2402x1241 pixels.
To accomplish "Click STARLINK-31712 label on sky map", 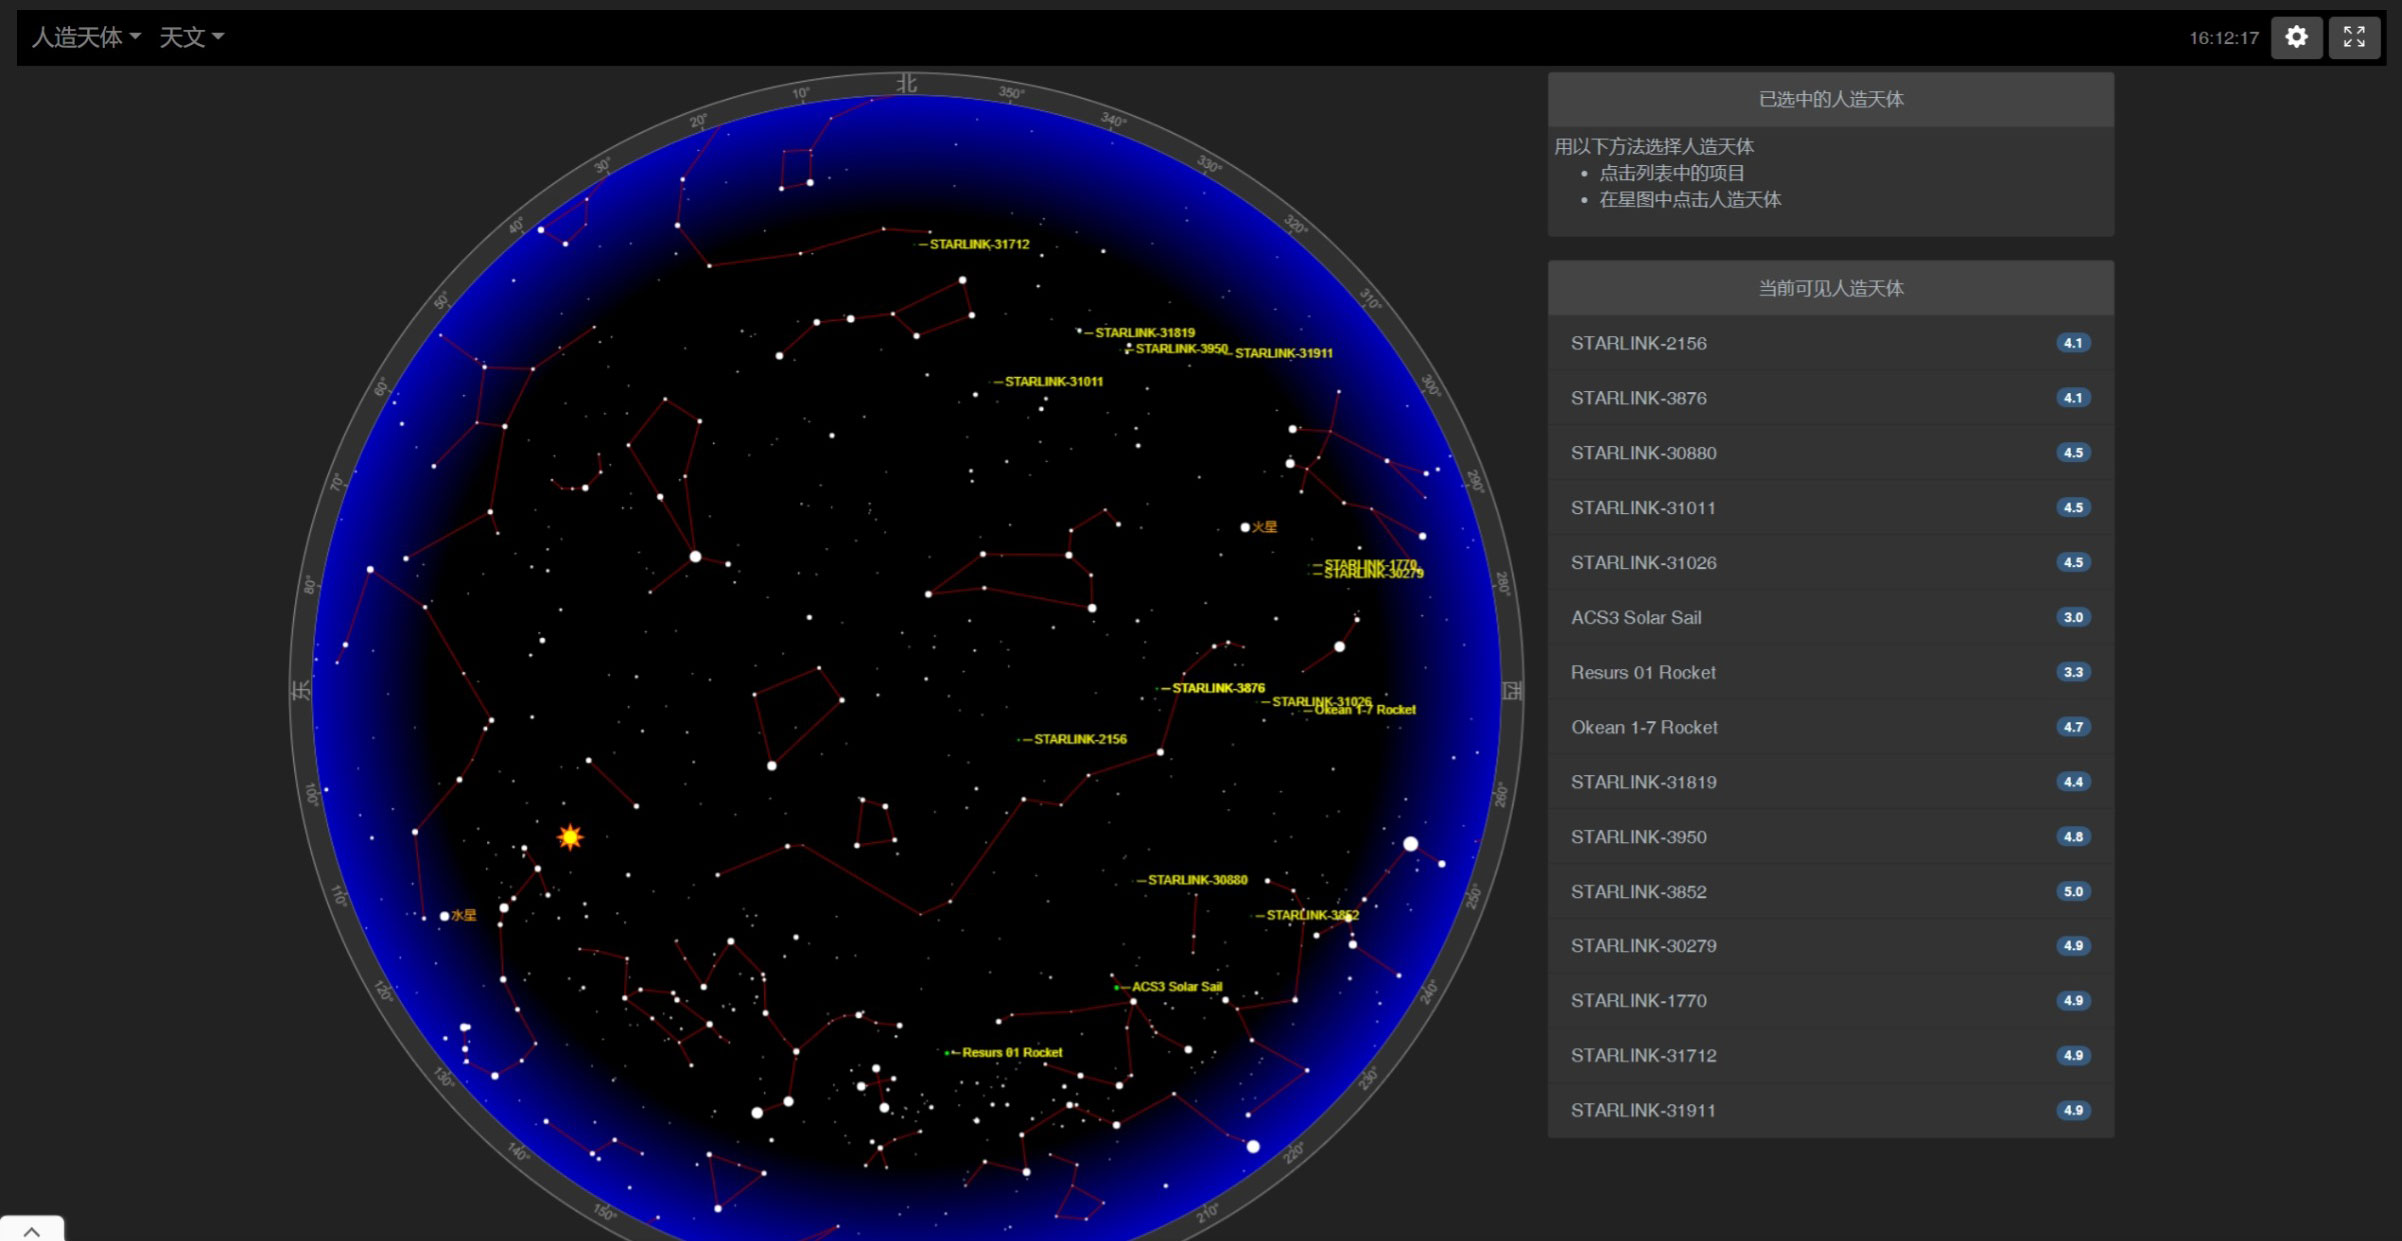I will (979, 244).
